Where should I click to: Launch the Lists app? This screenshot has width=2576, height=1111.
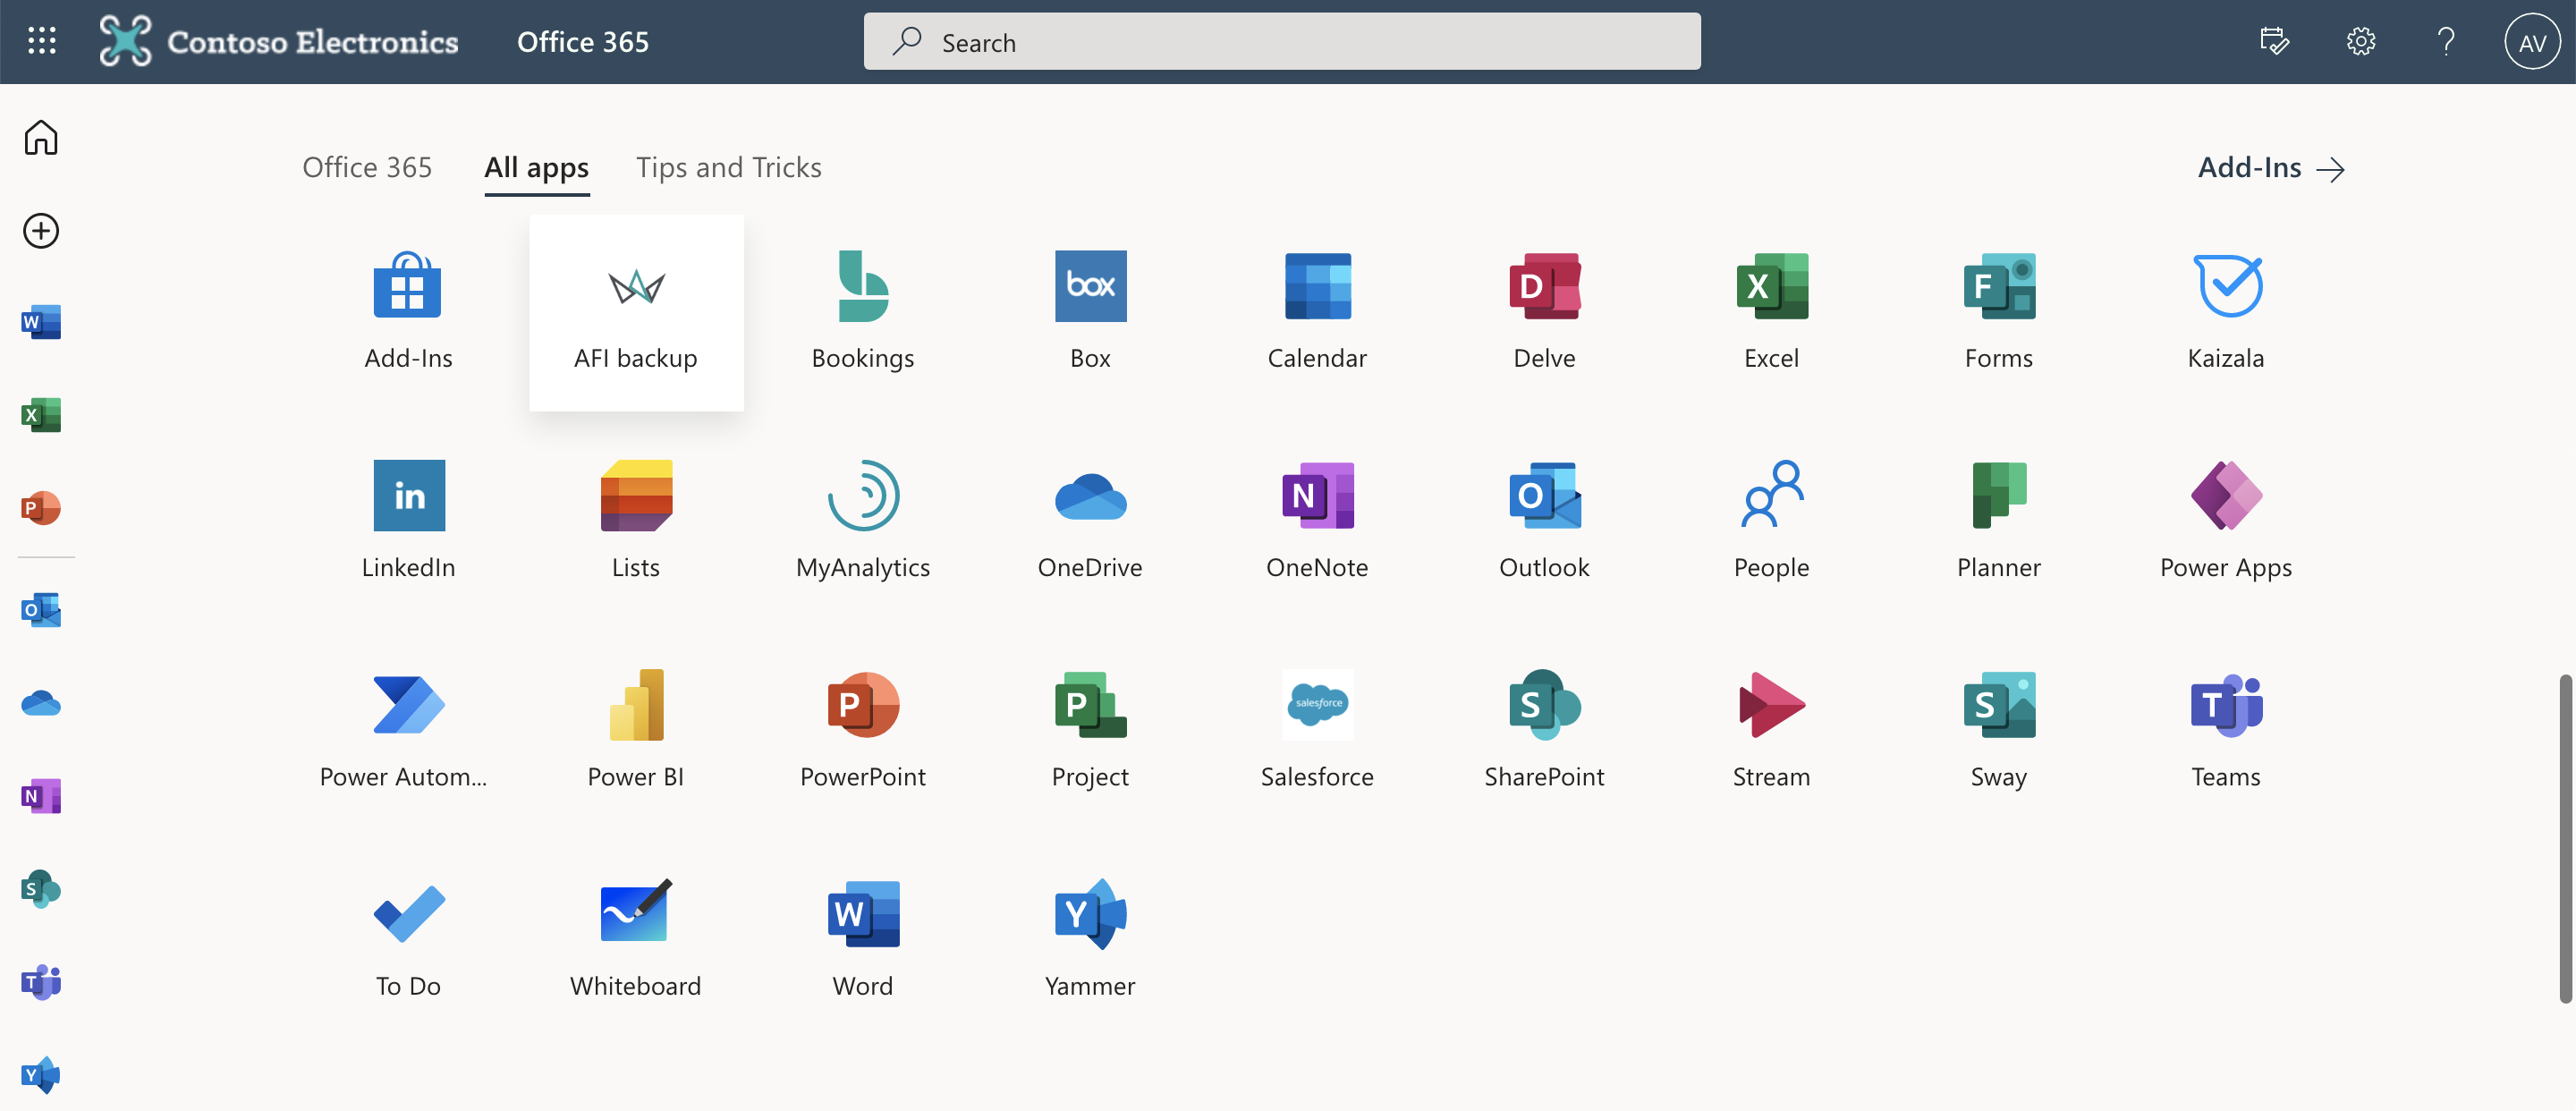coord(636,520)
